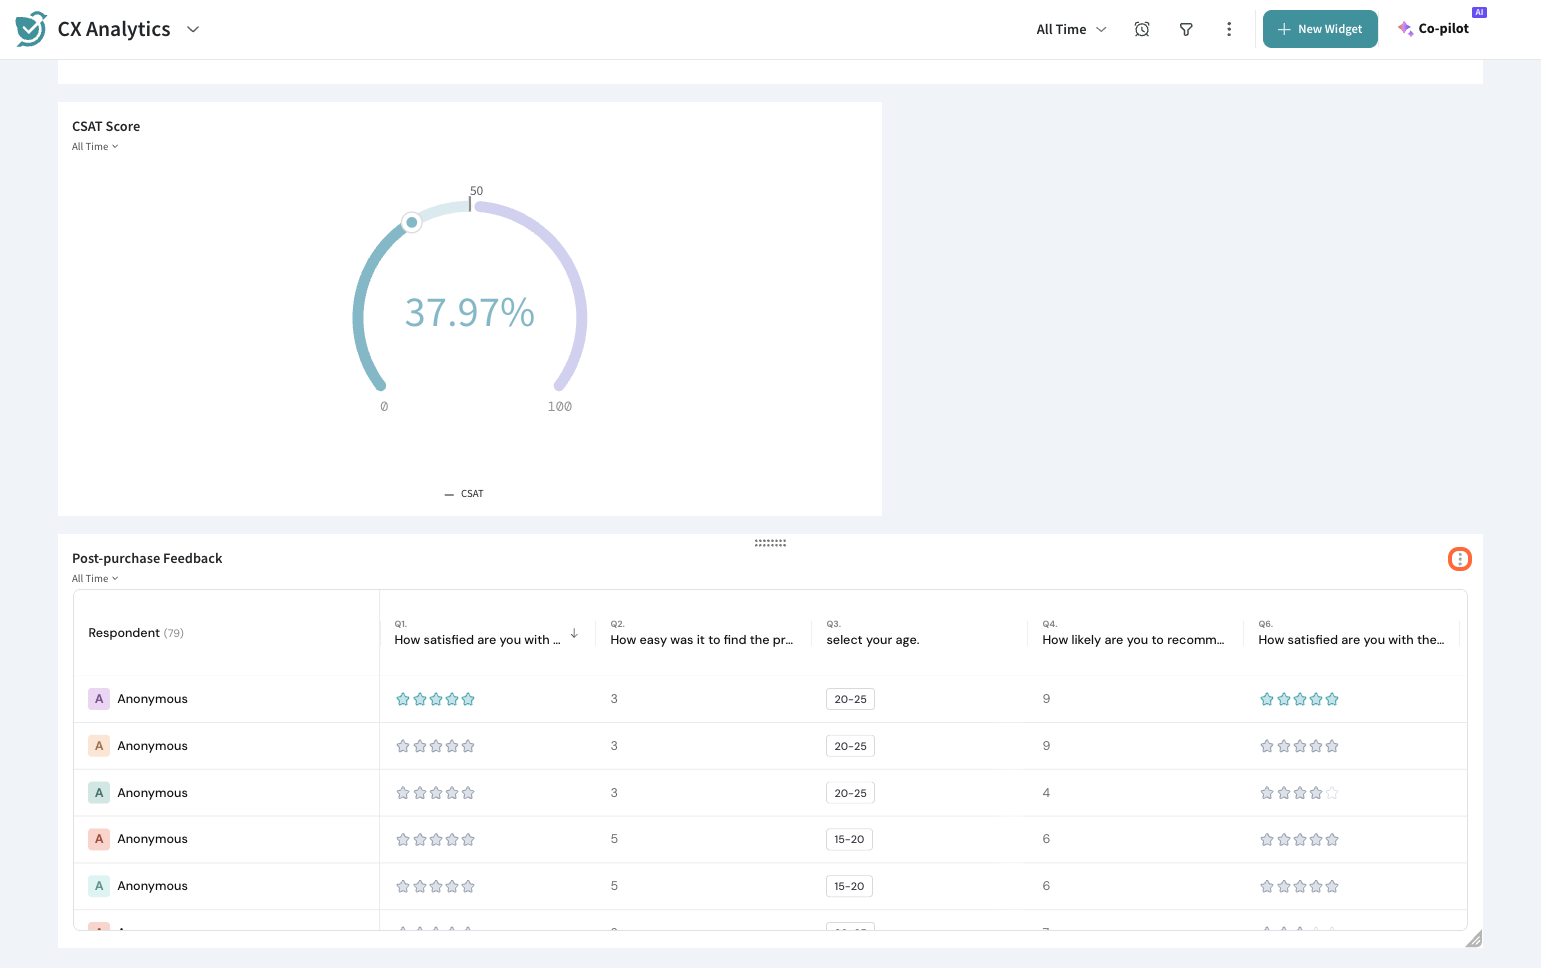Change Post-purchase Feedback All Time period
The width and height of the screenshot is (1541, 968).
coord(95,579)
